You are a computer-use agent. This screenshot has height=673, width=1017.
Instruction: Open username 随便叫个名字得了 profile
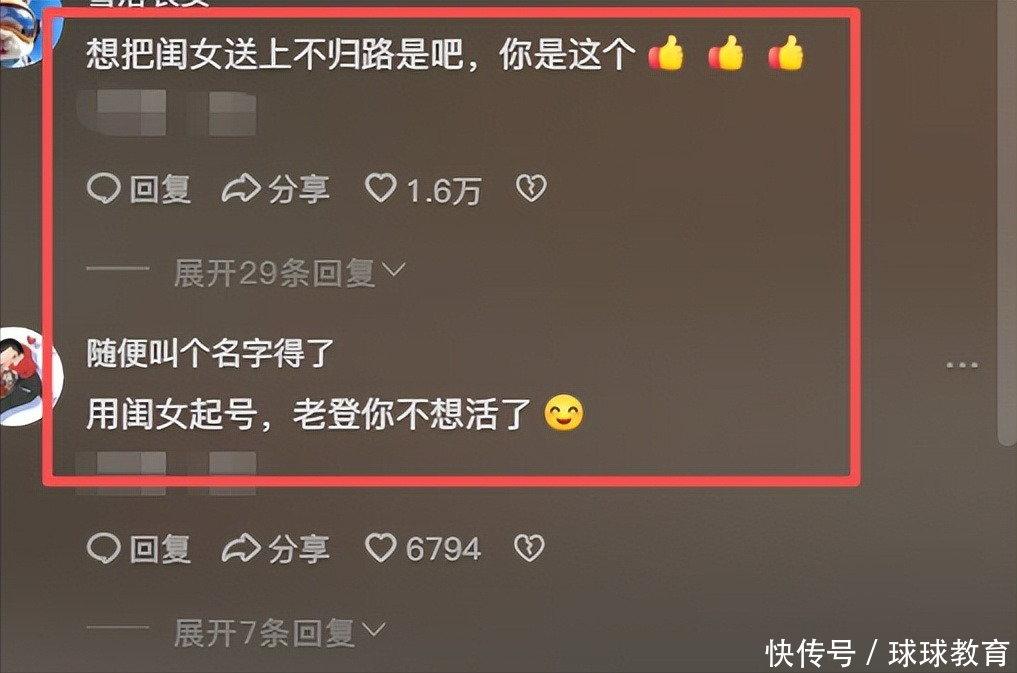pyautogui.click(x=210, y=353)
